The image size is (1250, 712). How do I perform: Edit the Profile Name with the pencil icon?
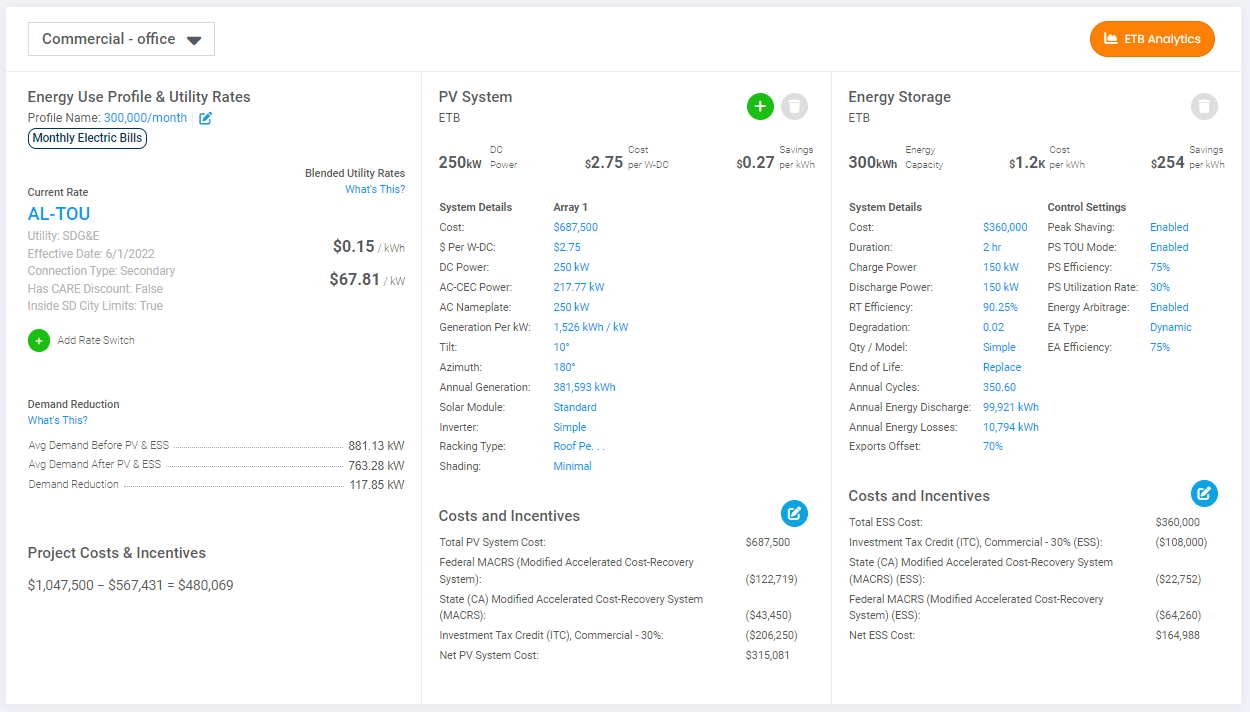(206, 117)
